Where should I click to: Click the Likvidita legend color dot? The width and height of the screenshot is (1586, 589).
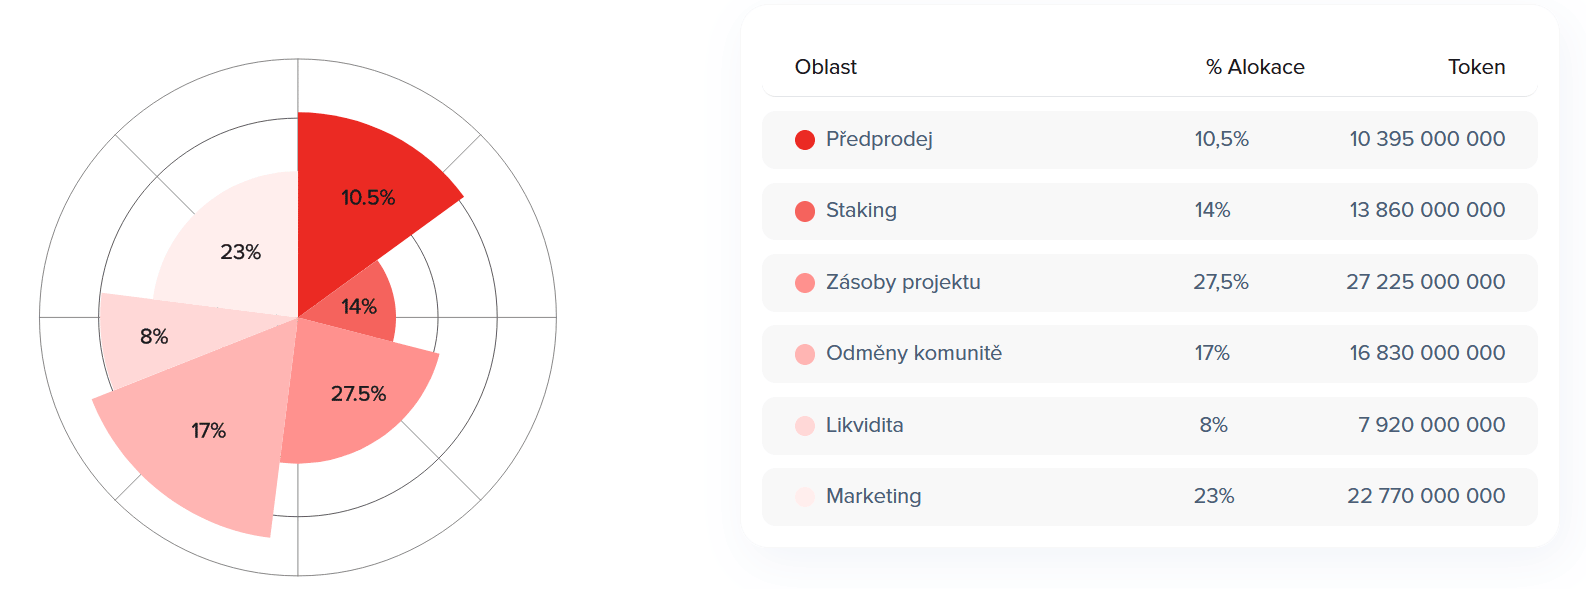[x=805, y=426]
